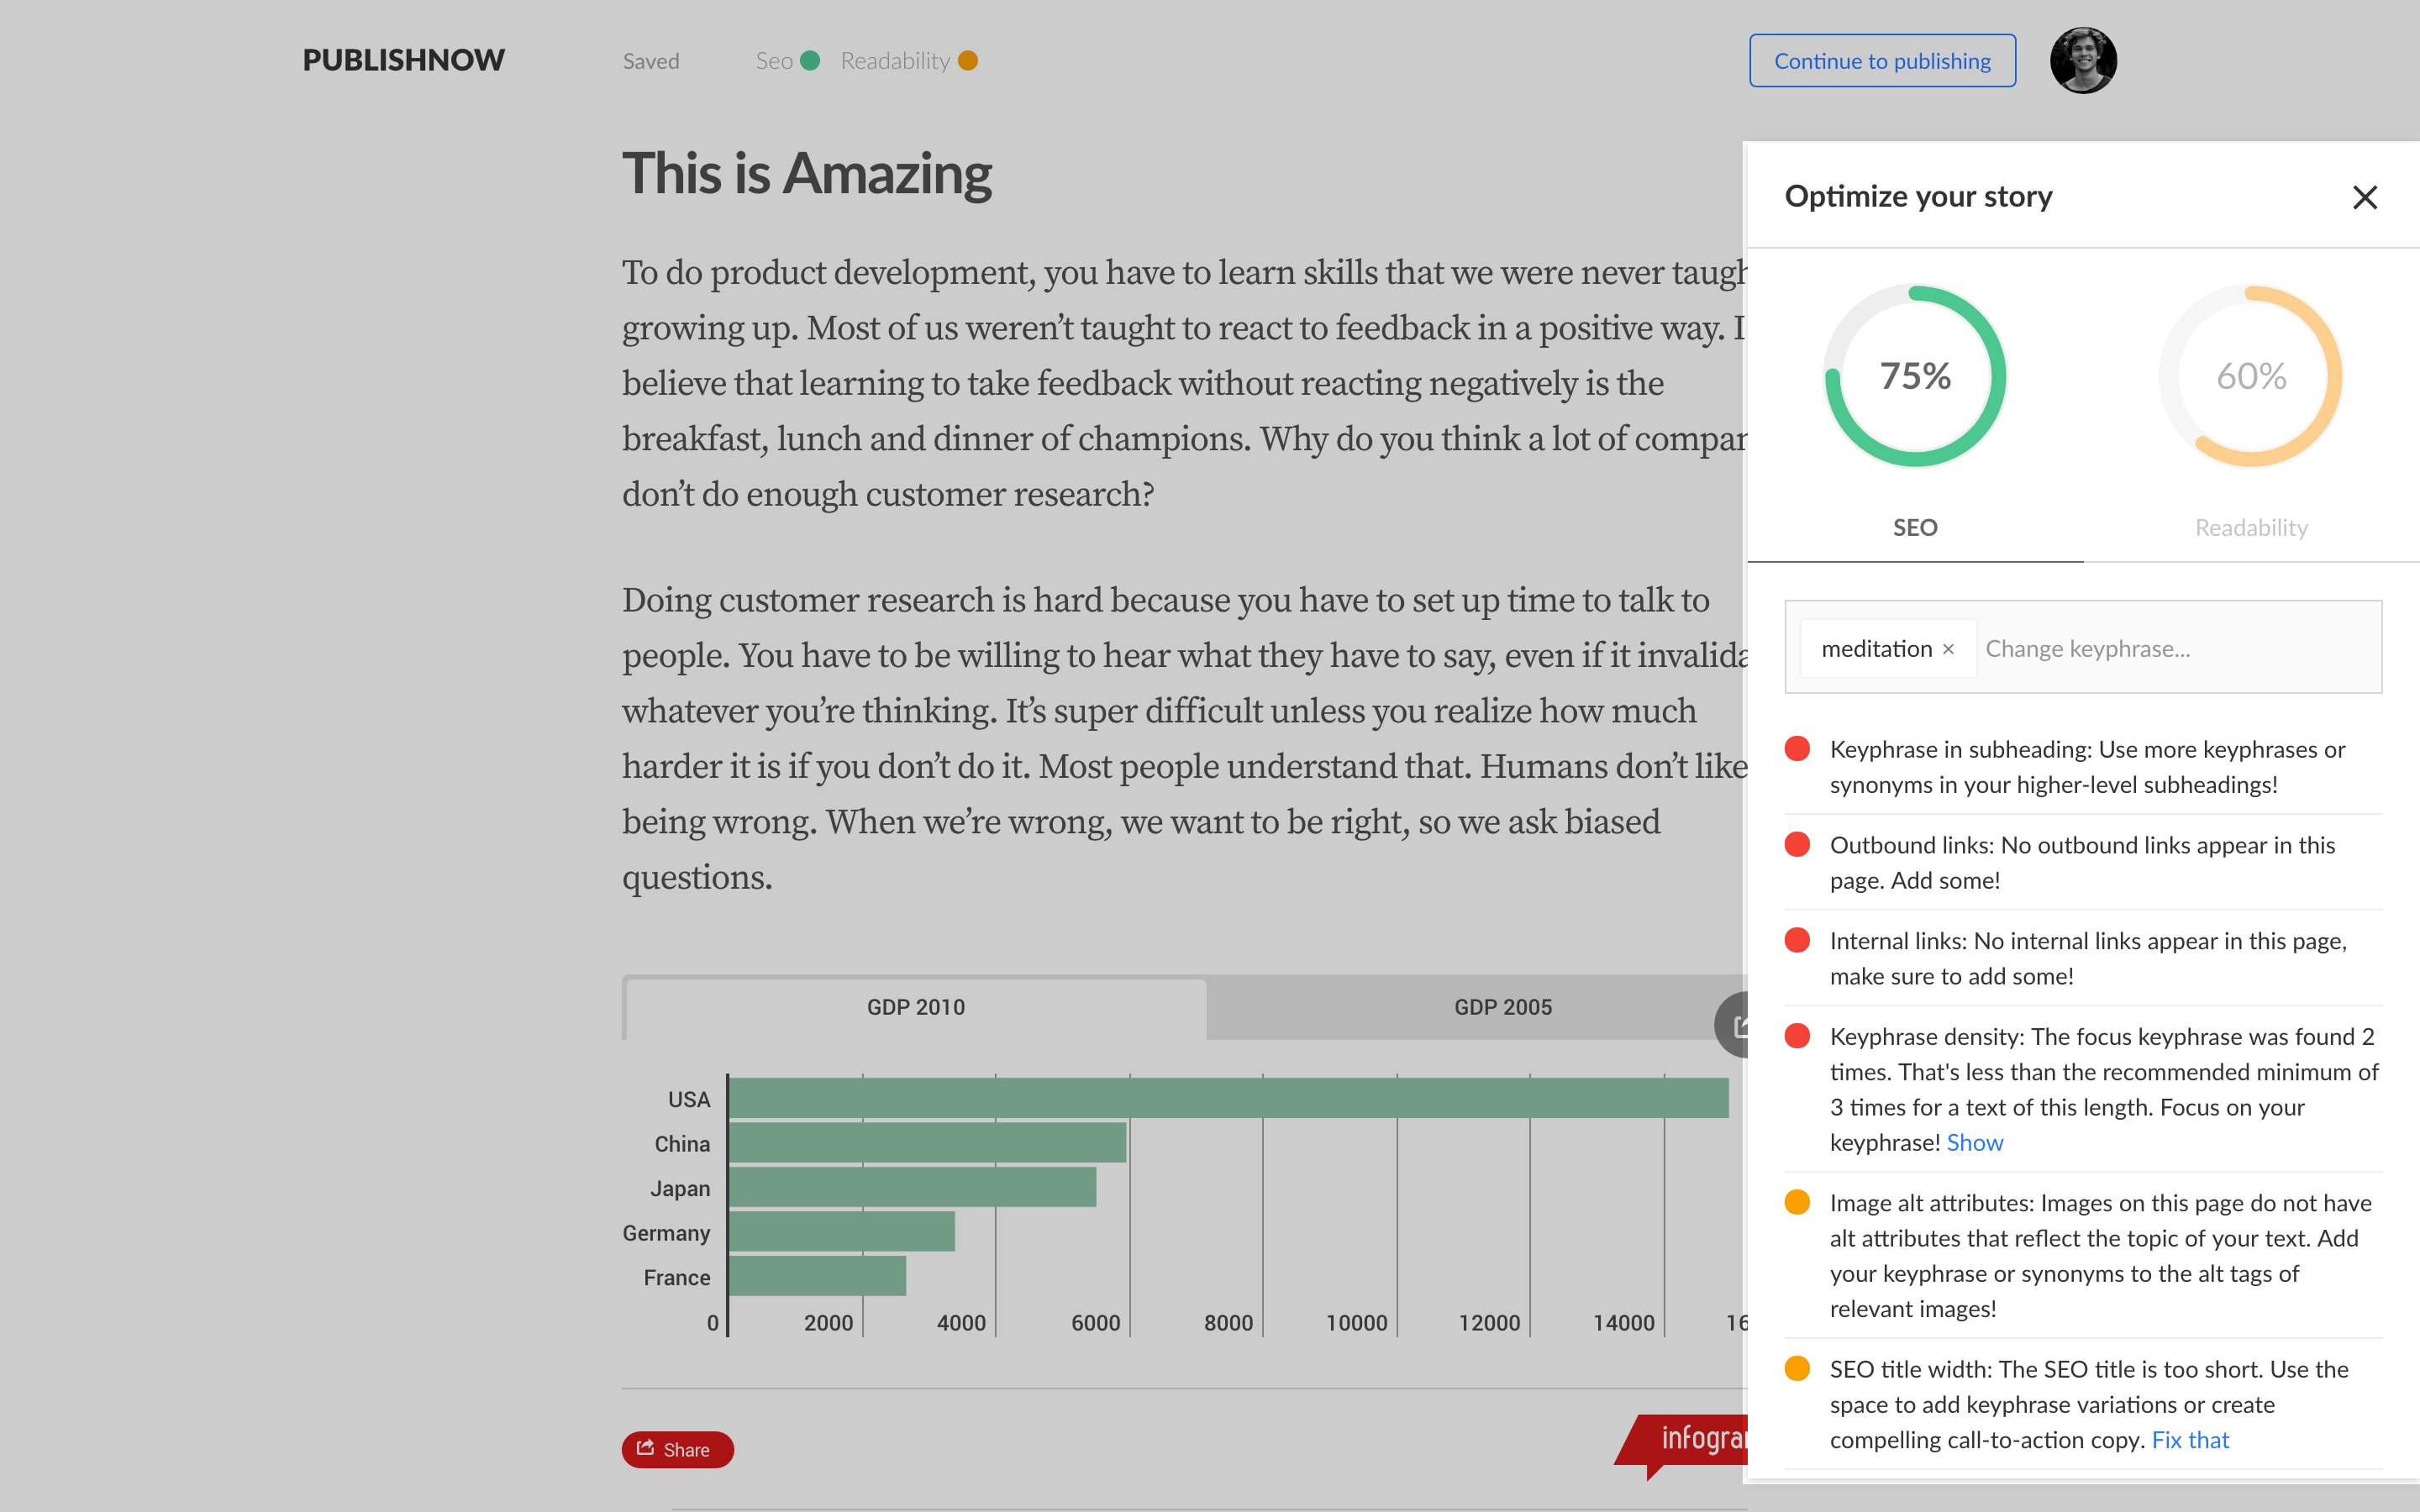Click the 75% SEO score ring
Image resolution: width=2420 pixels, height=1512 pixels.
click(1914, 376)
